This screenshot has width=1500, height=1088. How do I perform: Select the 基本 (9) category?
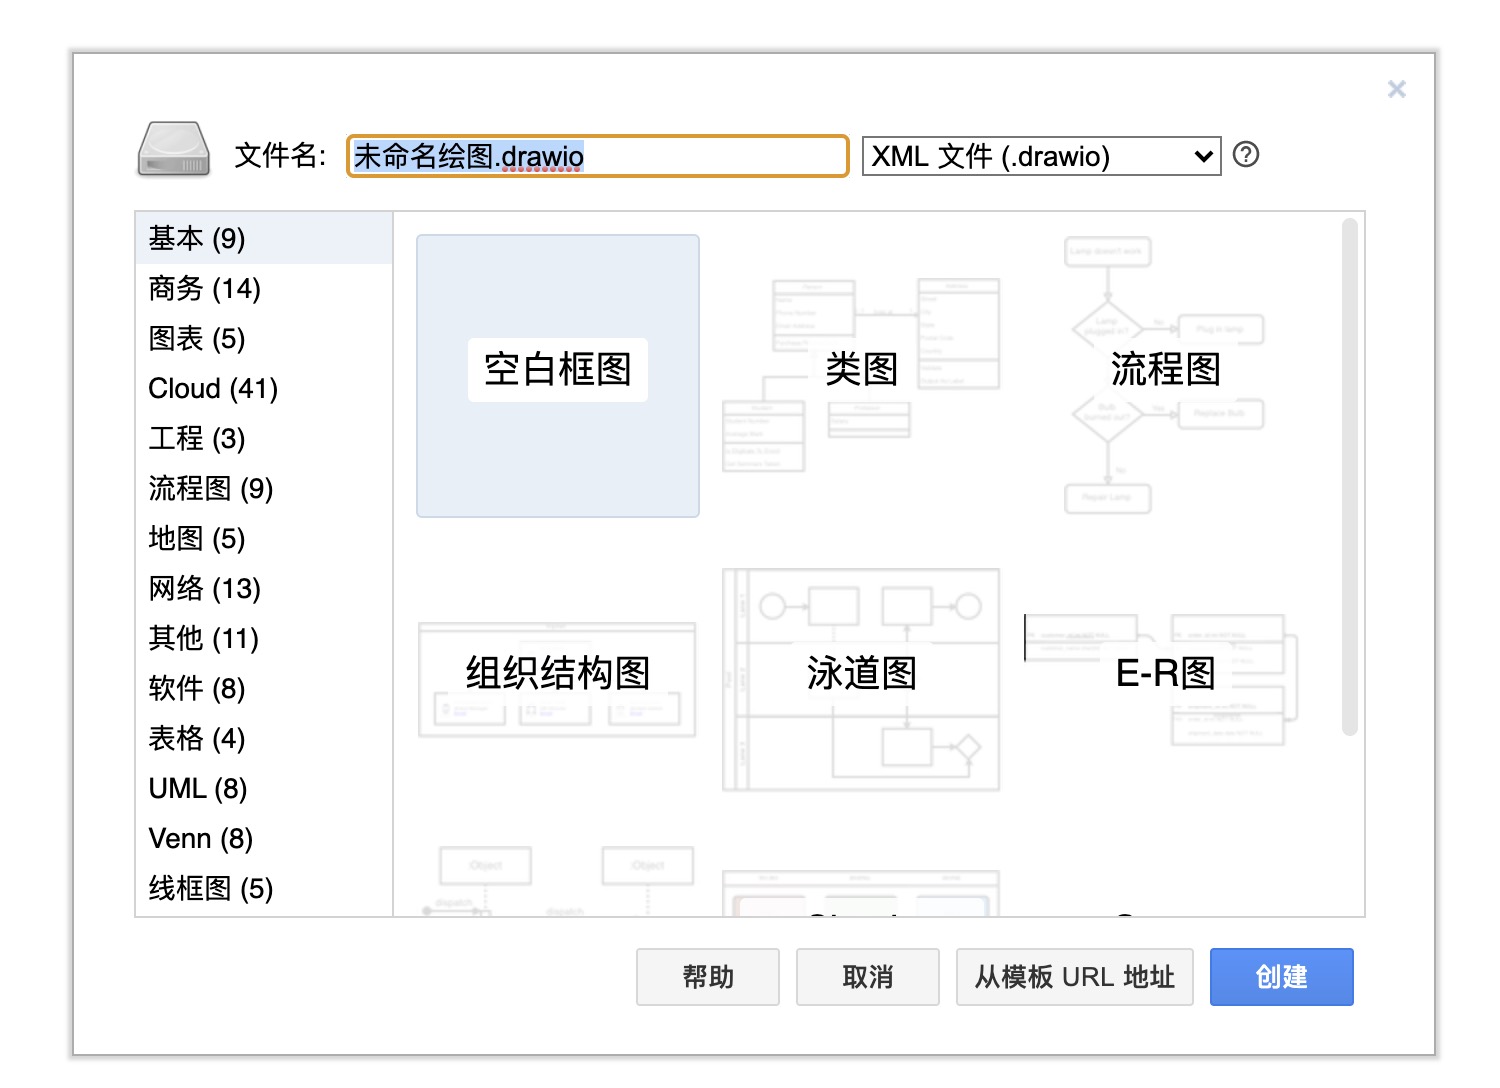click(264, 238)
